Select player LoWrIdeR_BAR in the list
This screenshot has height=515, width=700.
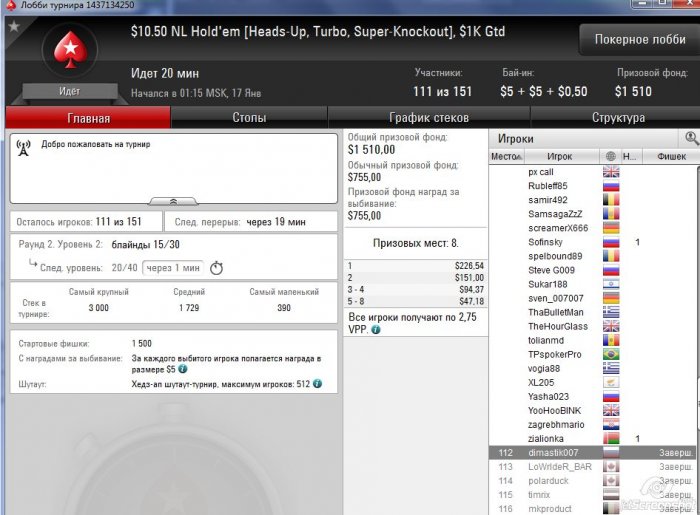pos(592,467)
